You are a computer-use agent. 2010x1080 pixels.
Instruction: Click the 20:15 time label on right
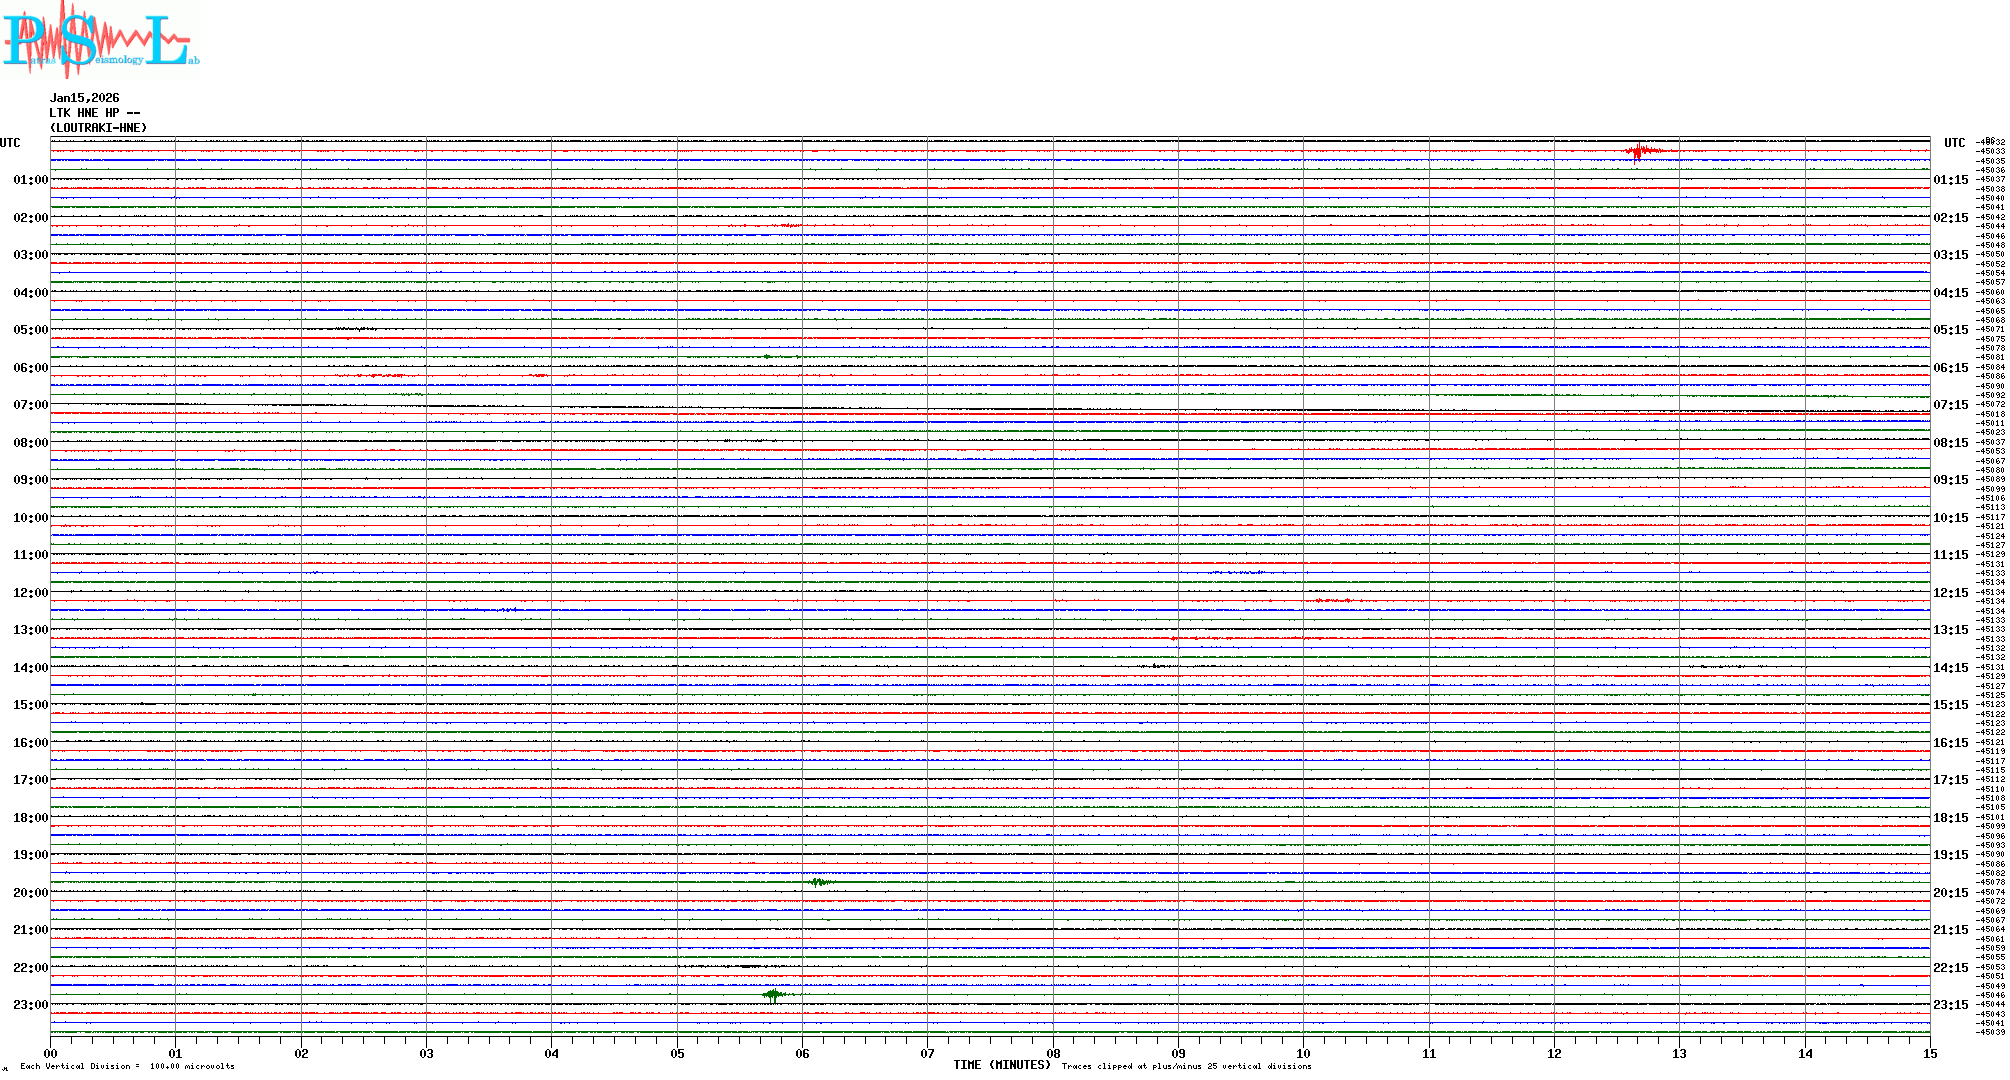click(1950, 893)
